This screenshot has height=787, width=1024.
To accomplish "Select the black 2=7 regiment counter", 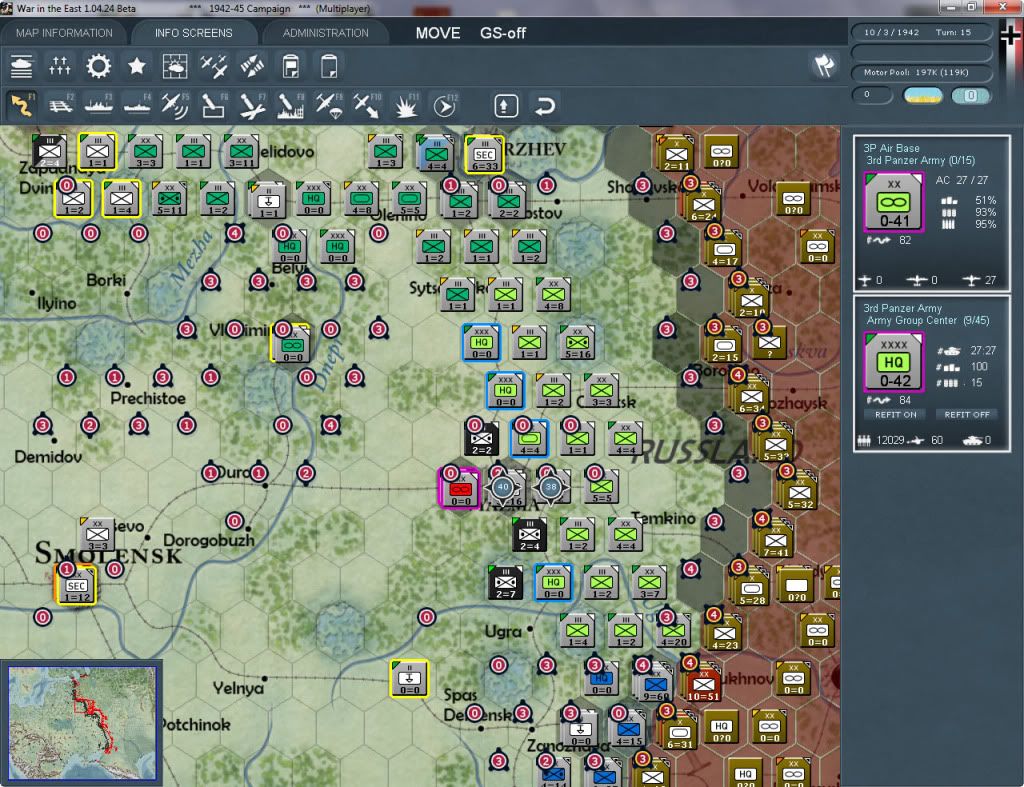I will pos(505,582).
